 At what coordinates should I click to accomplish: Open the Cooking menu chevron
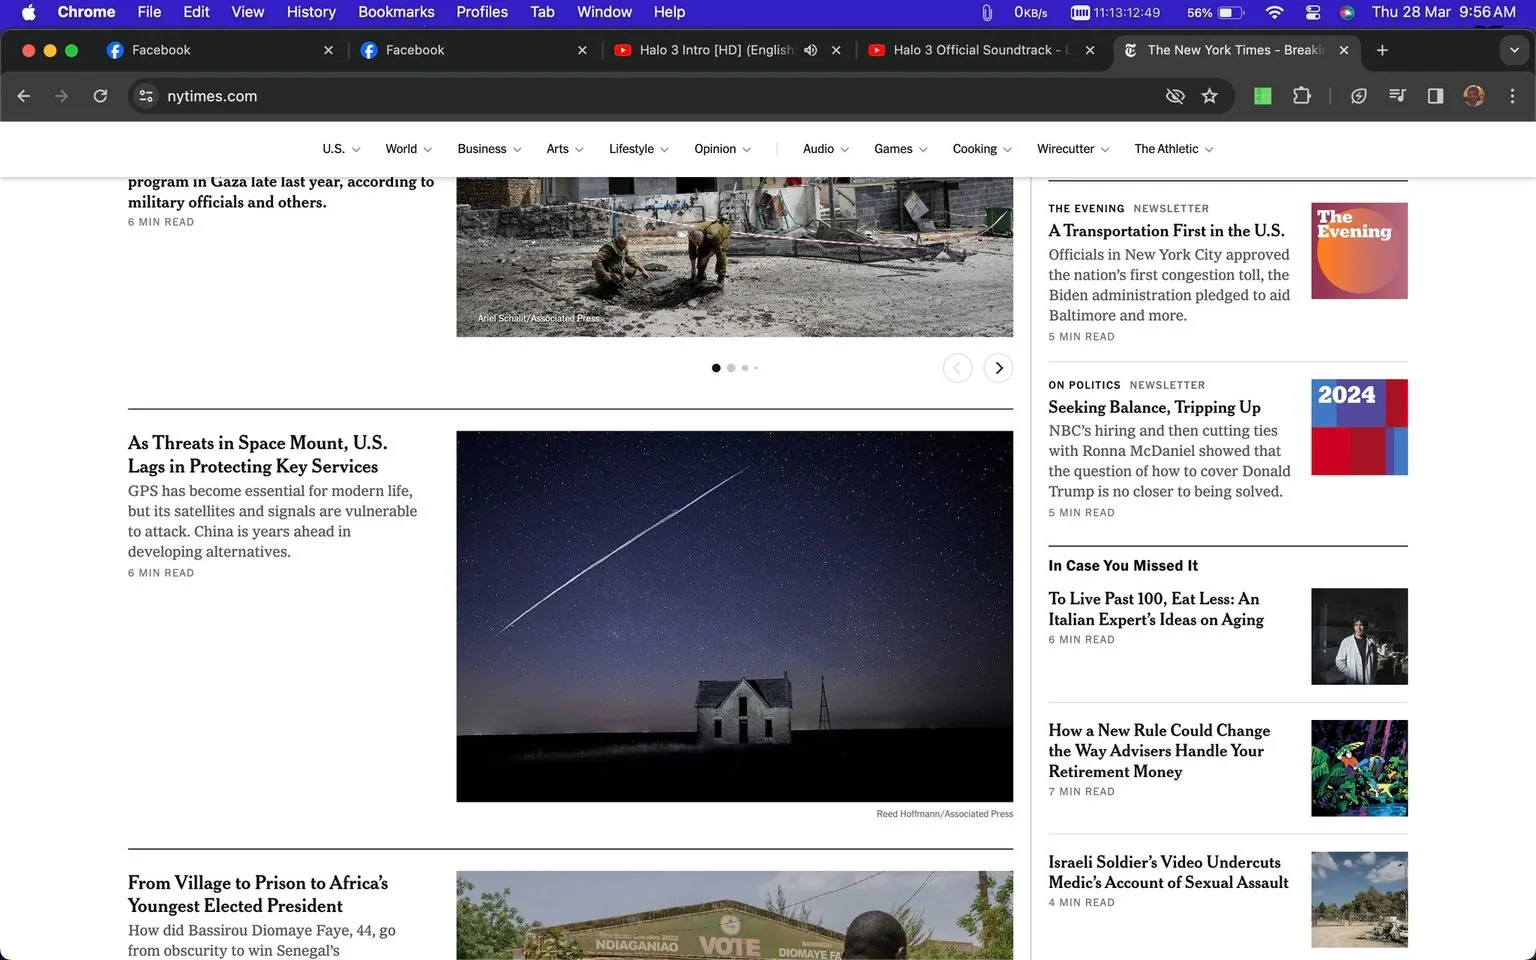pos(1007,148)
